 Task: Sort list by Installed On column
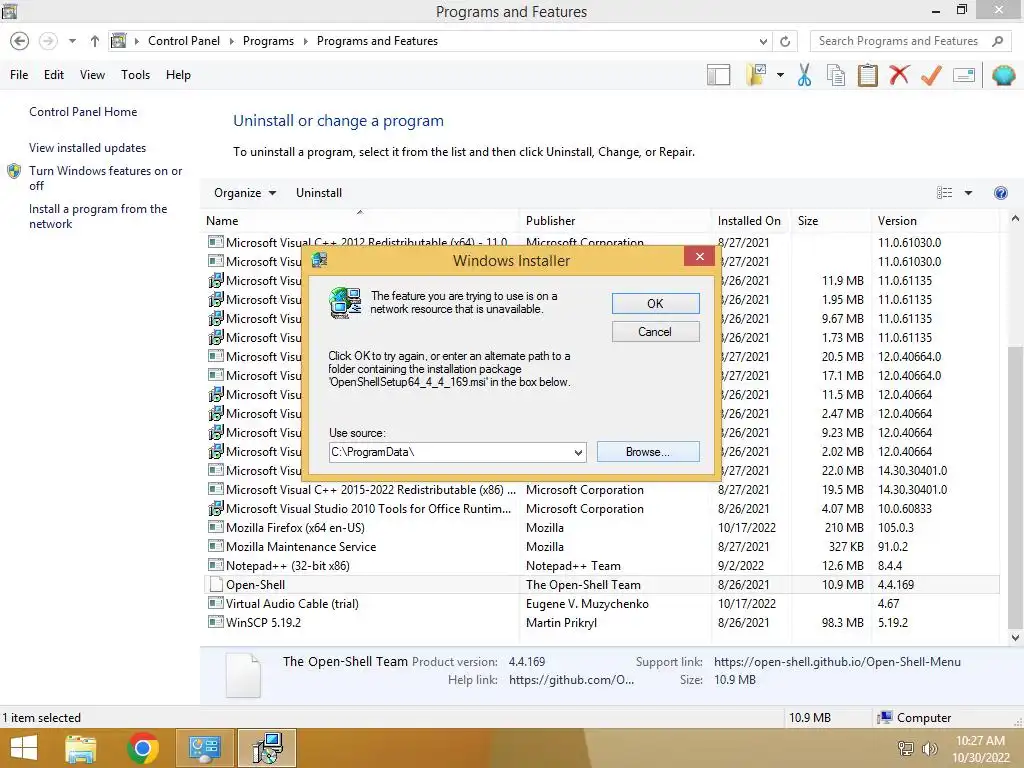pos(749,221)
